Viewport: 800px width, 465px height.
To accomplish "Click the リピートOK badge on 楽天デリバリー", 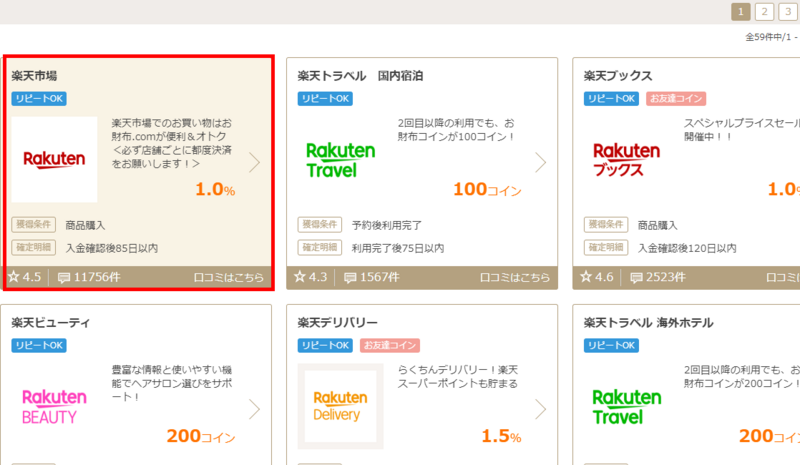I will [325, 345].
